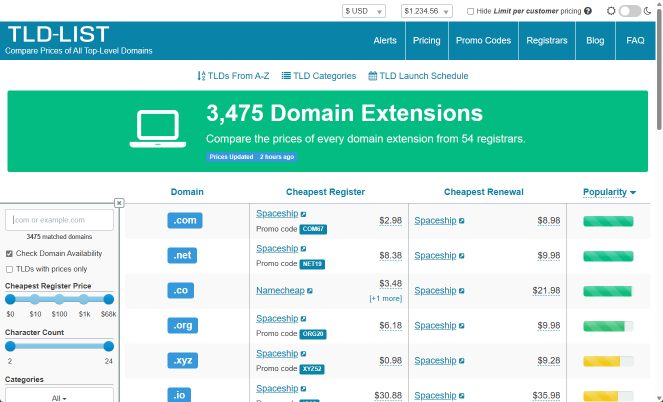Open the Blog nav item
This screenshot has height=402, width=663.
click(595, 41)
